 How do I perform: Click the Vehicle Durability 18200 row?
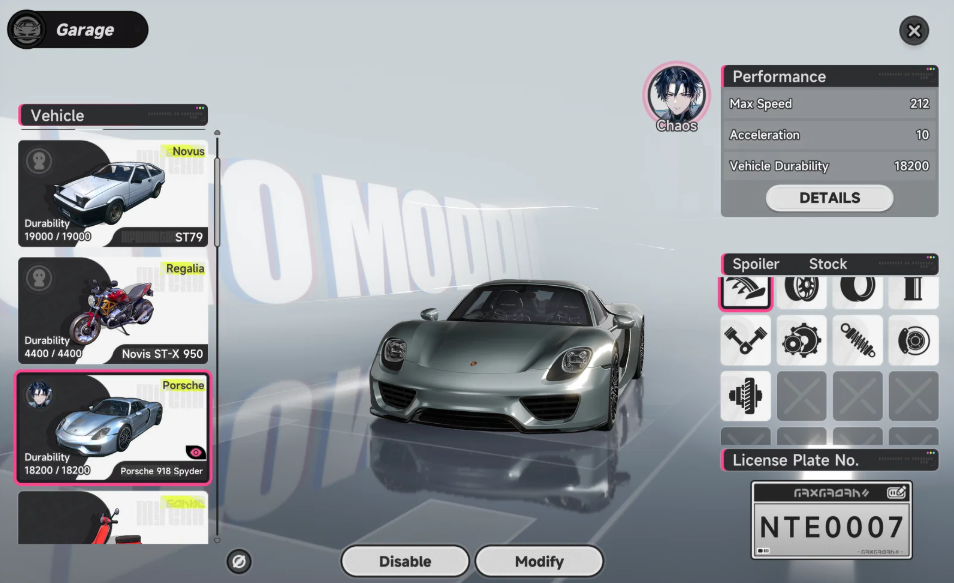point(829,166)
